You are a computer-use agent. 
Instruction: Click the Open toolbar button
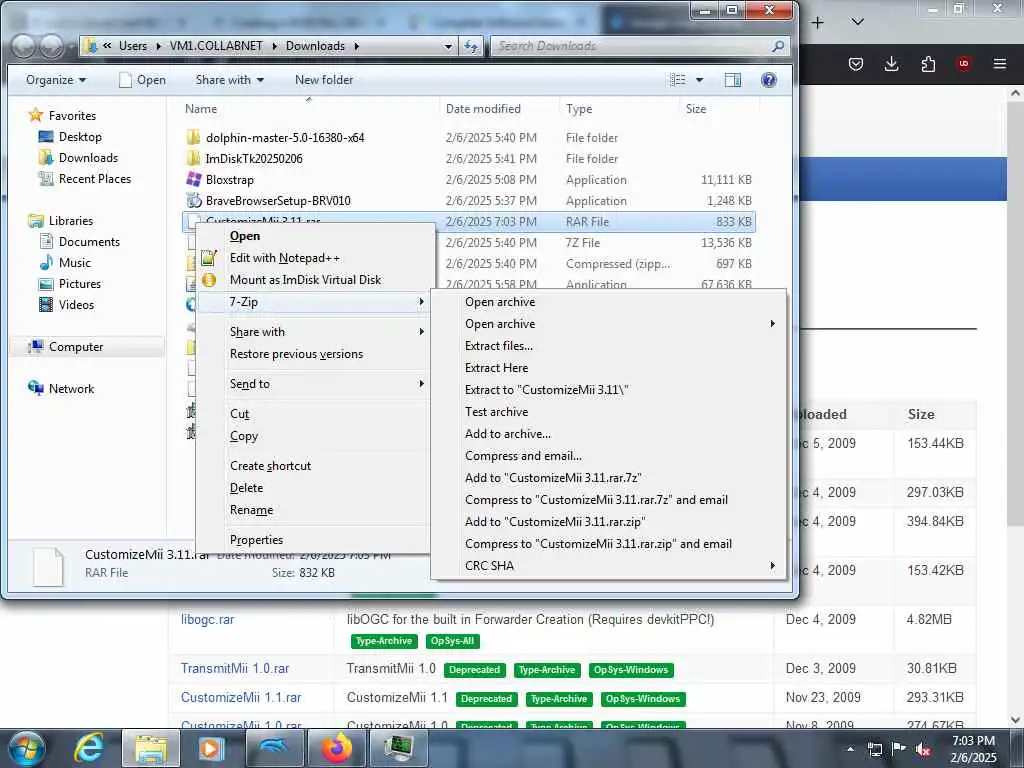pos(142,80)
